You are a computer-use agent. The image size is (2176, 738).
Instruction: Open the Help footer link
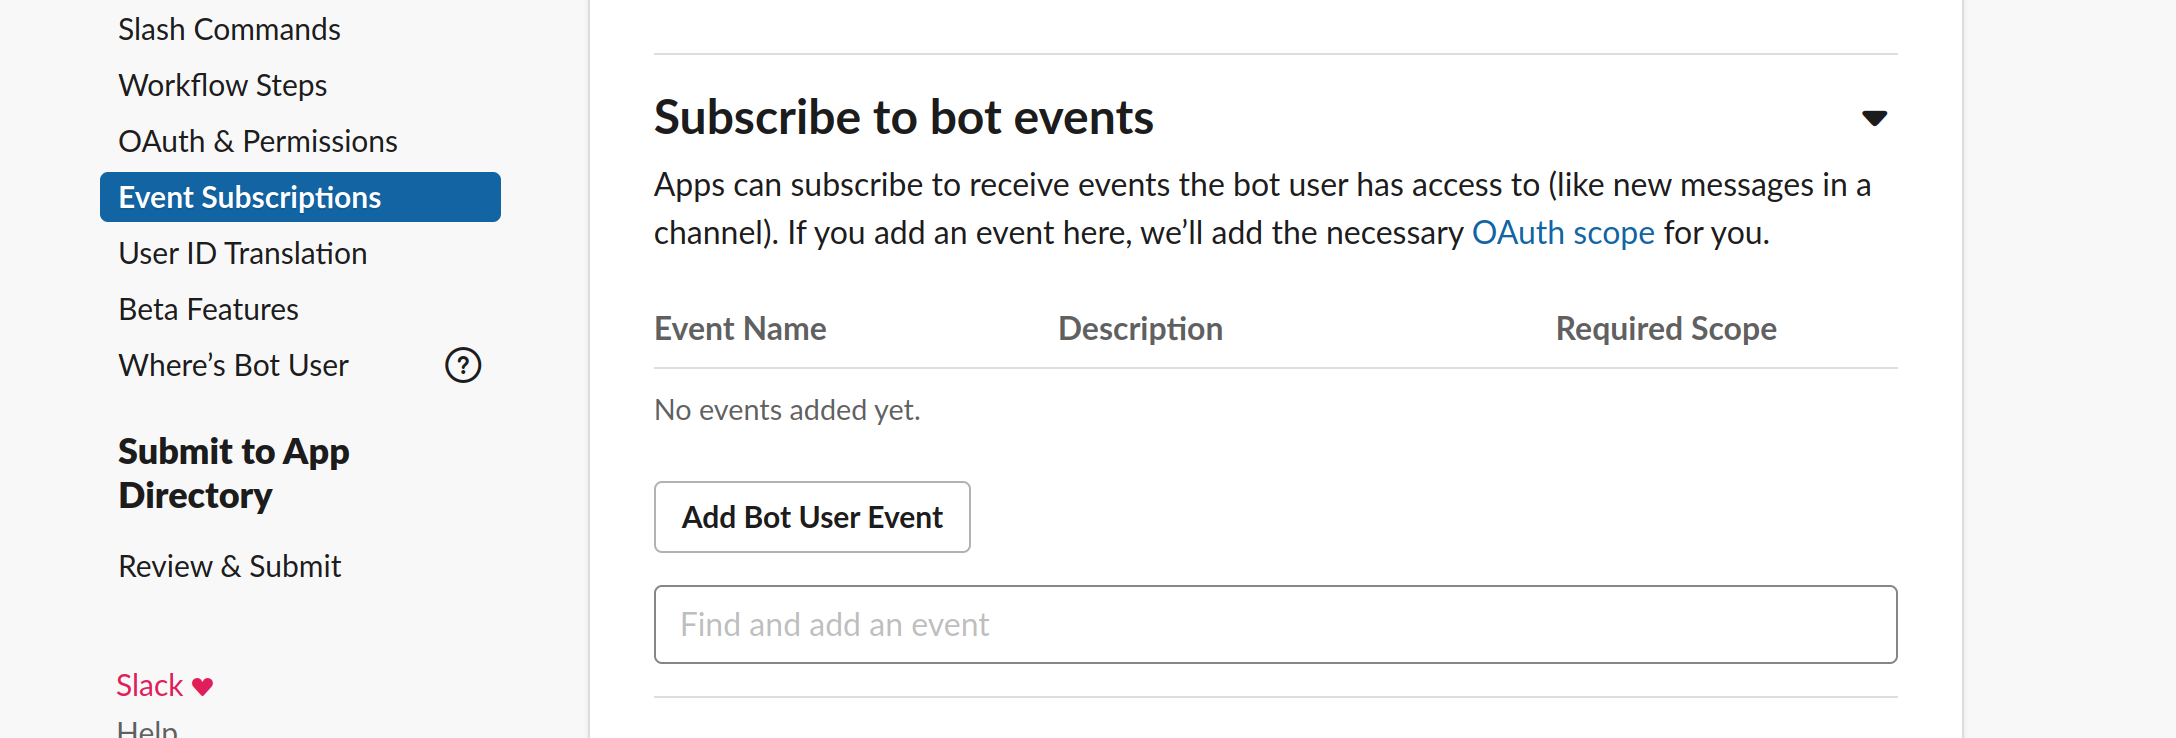coord(147,730)
